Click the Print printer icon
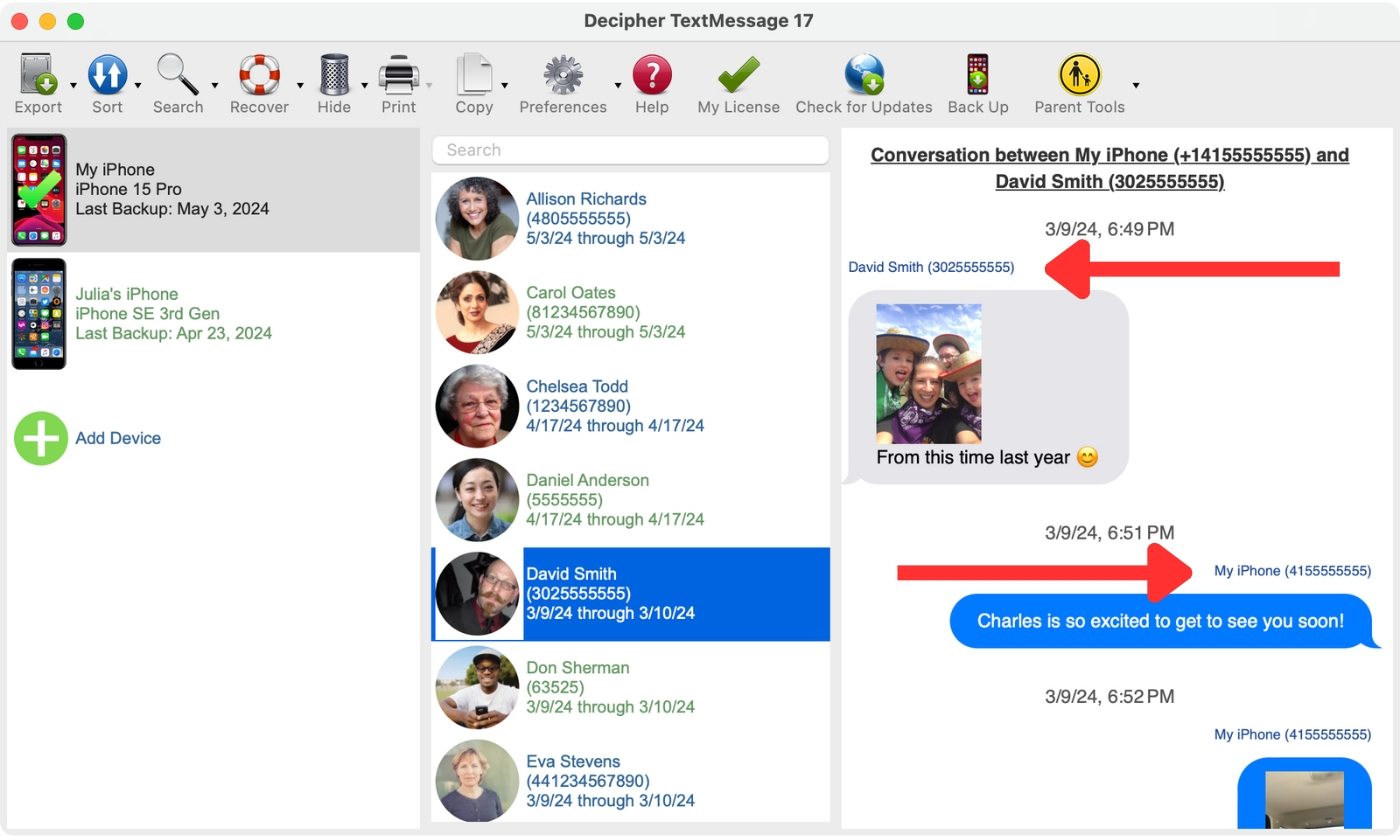The width and height of the screenshot is (1400, 840). click(399, 76)
